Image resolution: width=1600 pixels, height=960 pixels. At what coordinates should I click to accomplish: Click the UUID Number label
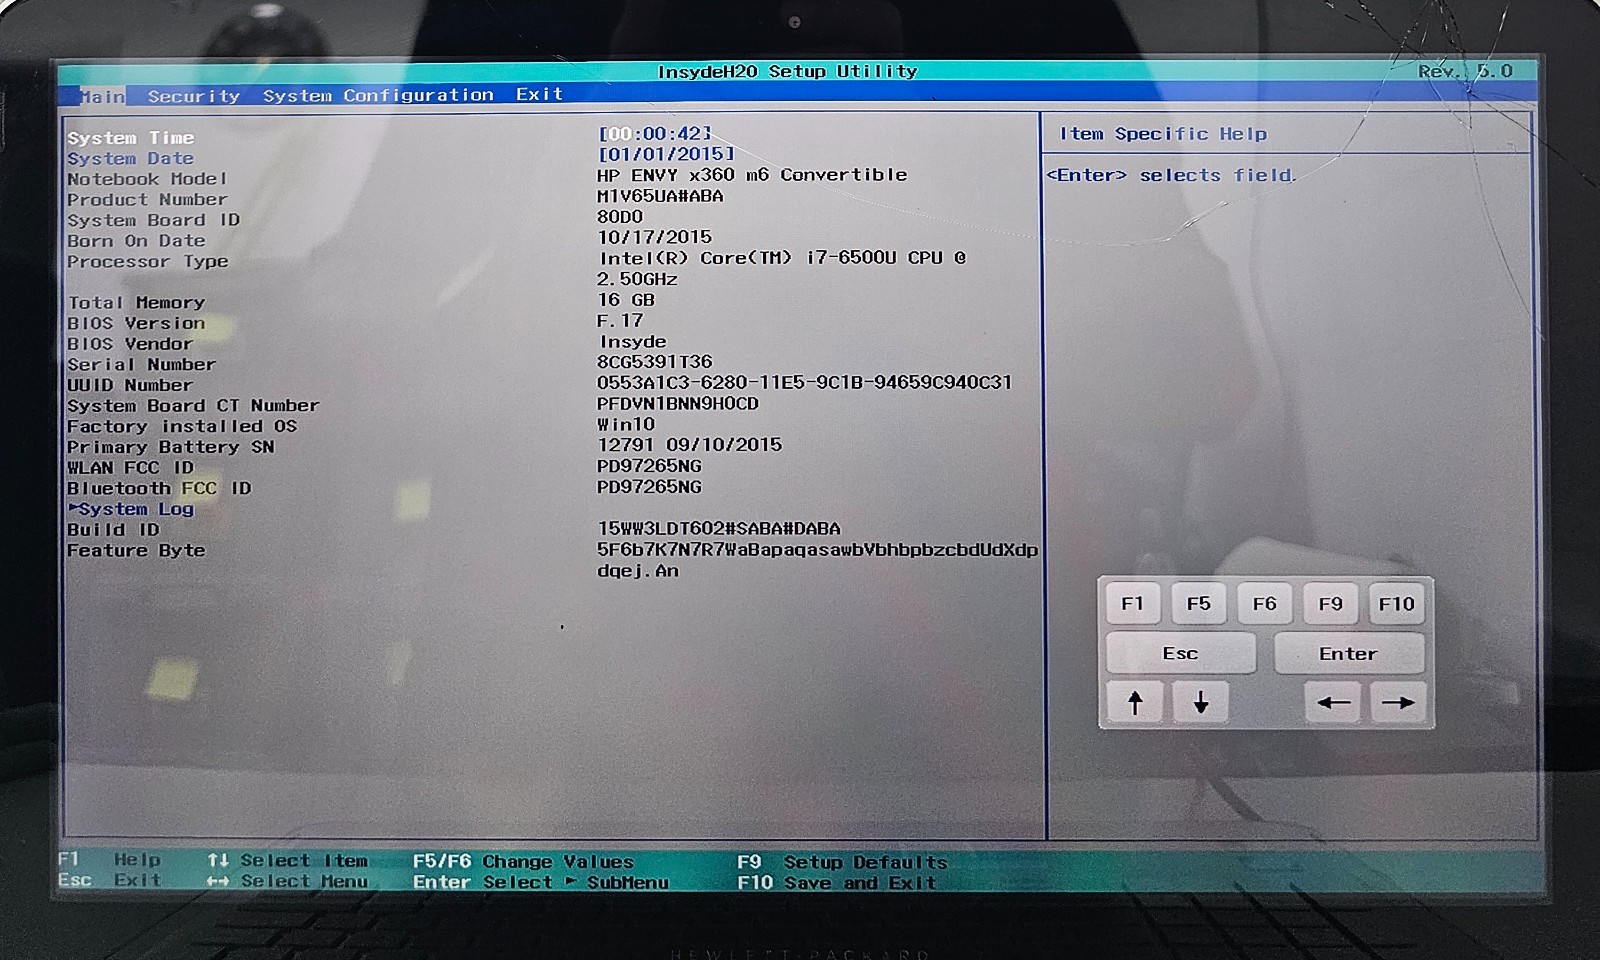(130, 386)
